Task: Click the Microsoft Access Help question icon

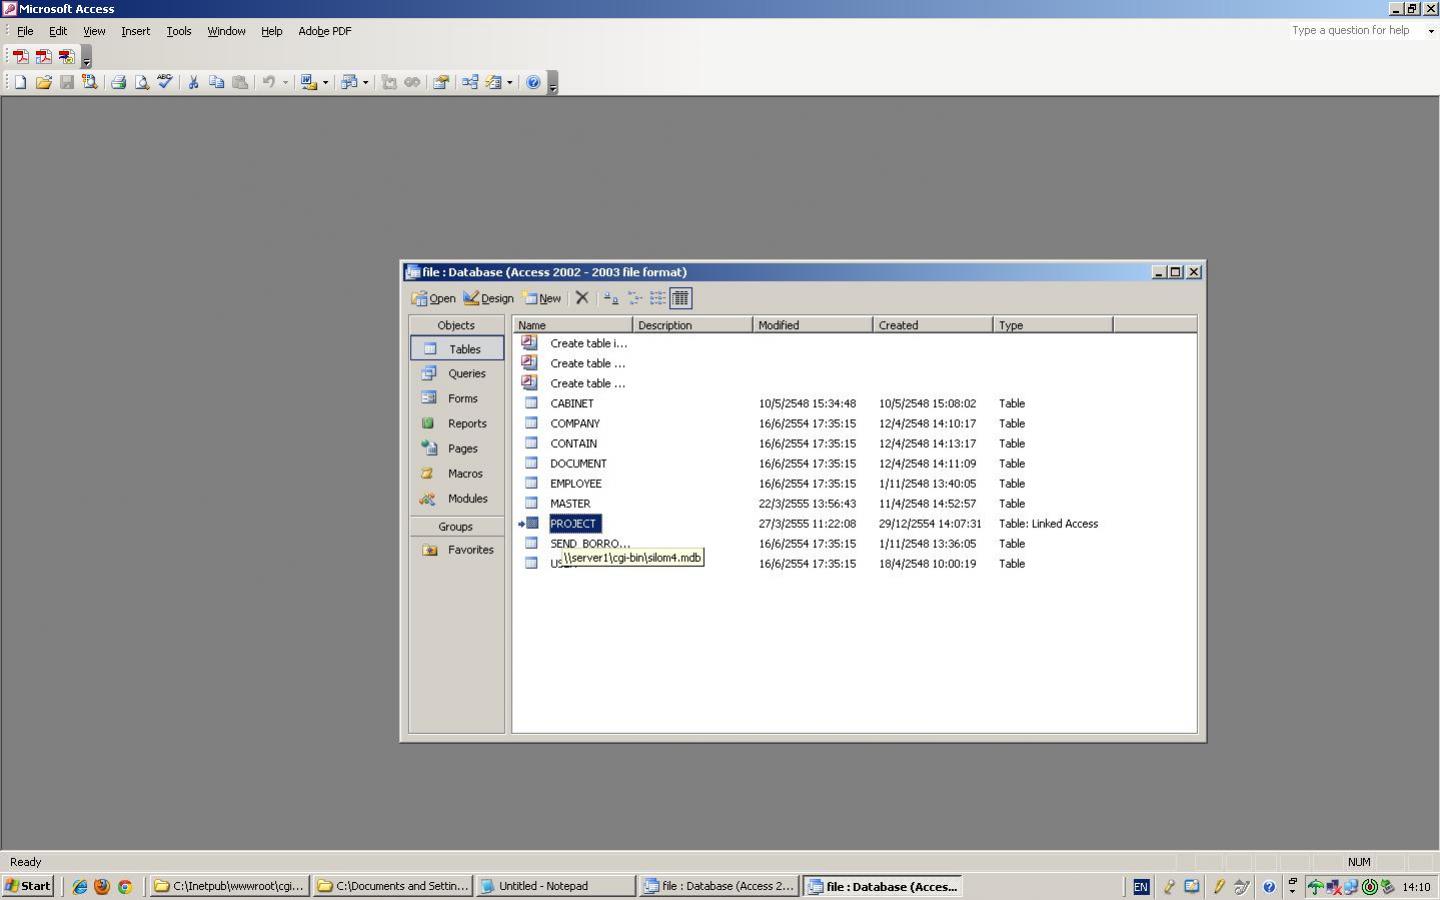Action: 533,83
